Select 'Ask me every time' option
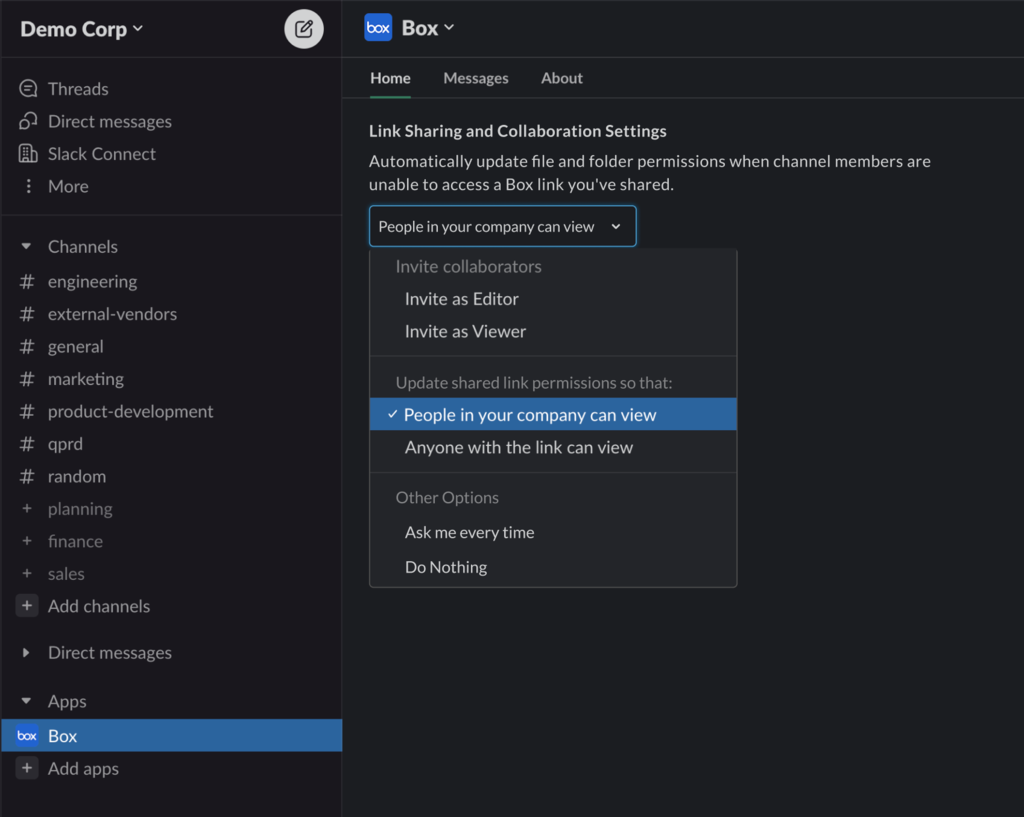Image resolution: width=1024 pixels, height=817 pixels. 469,532
